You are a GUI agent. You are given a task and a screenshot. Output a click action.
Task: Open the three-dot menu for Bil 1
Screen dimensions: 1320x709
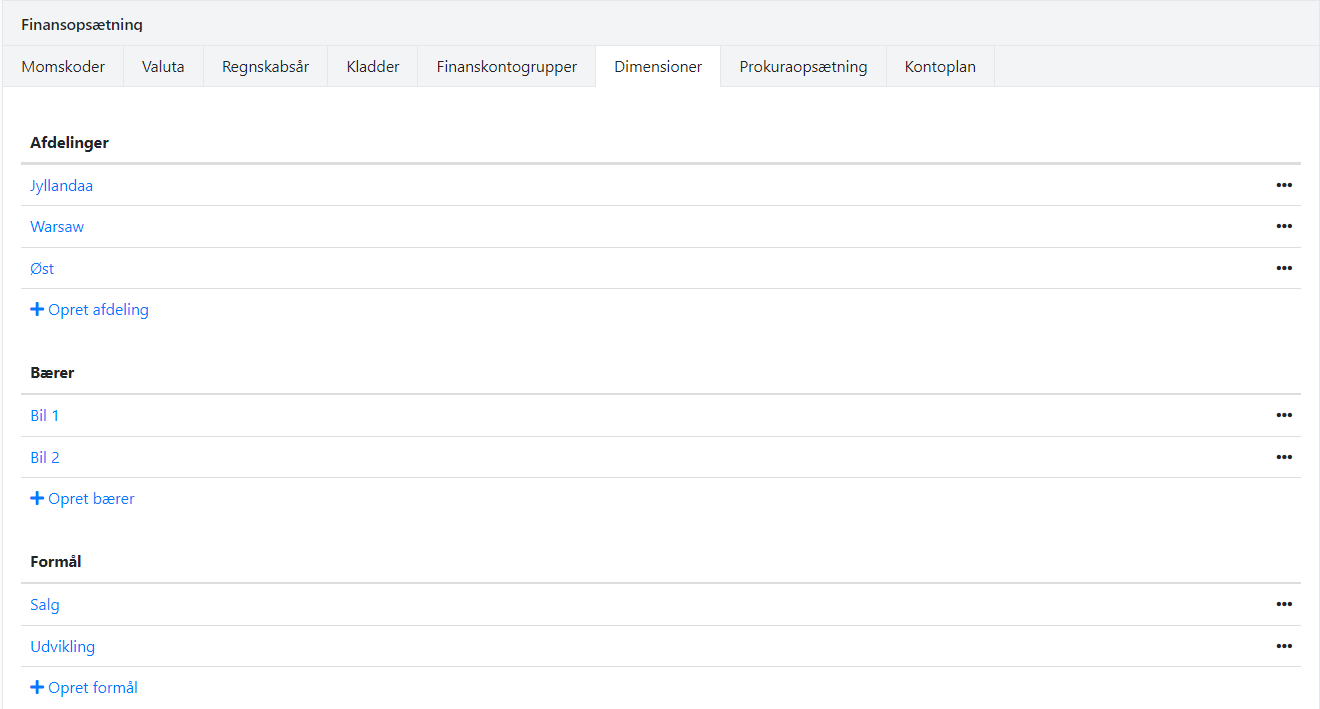(x=1284, y=415)
